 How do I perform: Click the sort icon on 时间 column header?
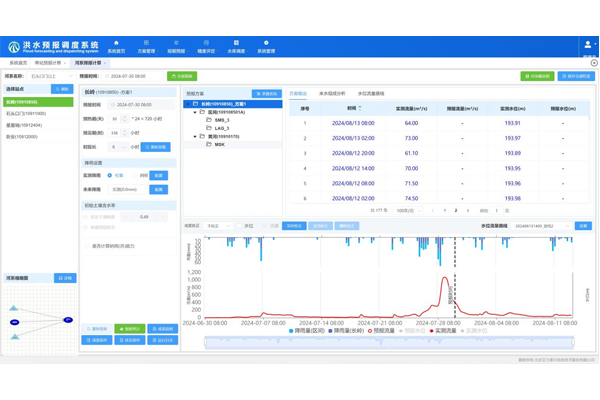click(x=360, y=108)
